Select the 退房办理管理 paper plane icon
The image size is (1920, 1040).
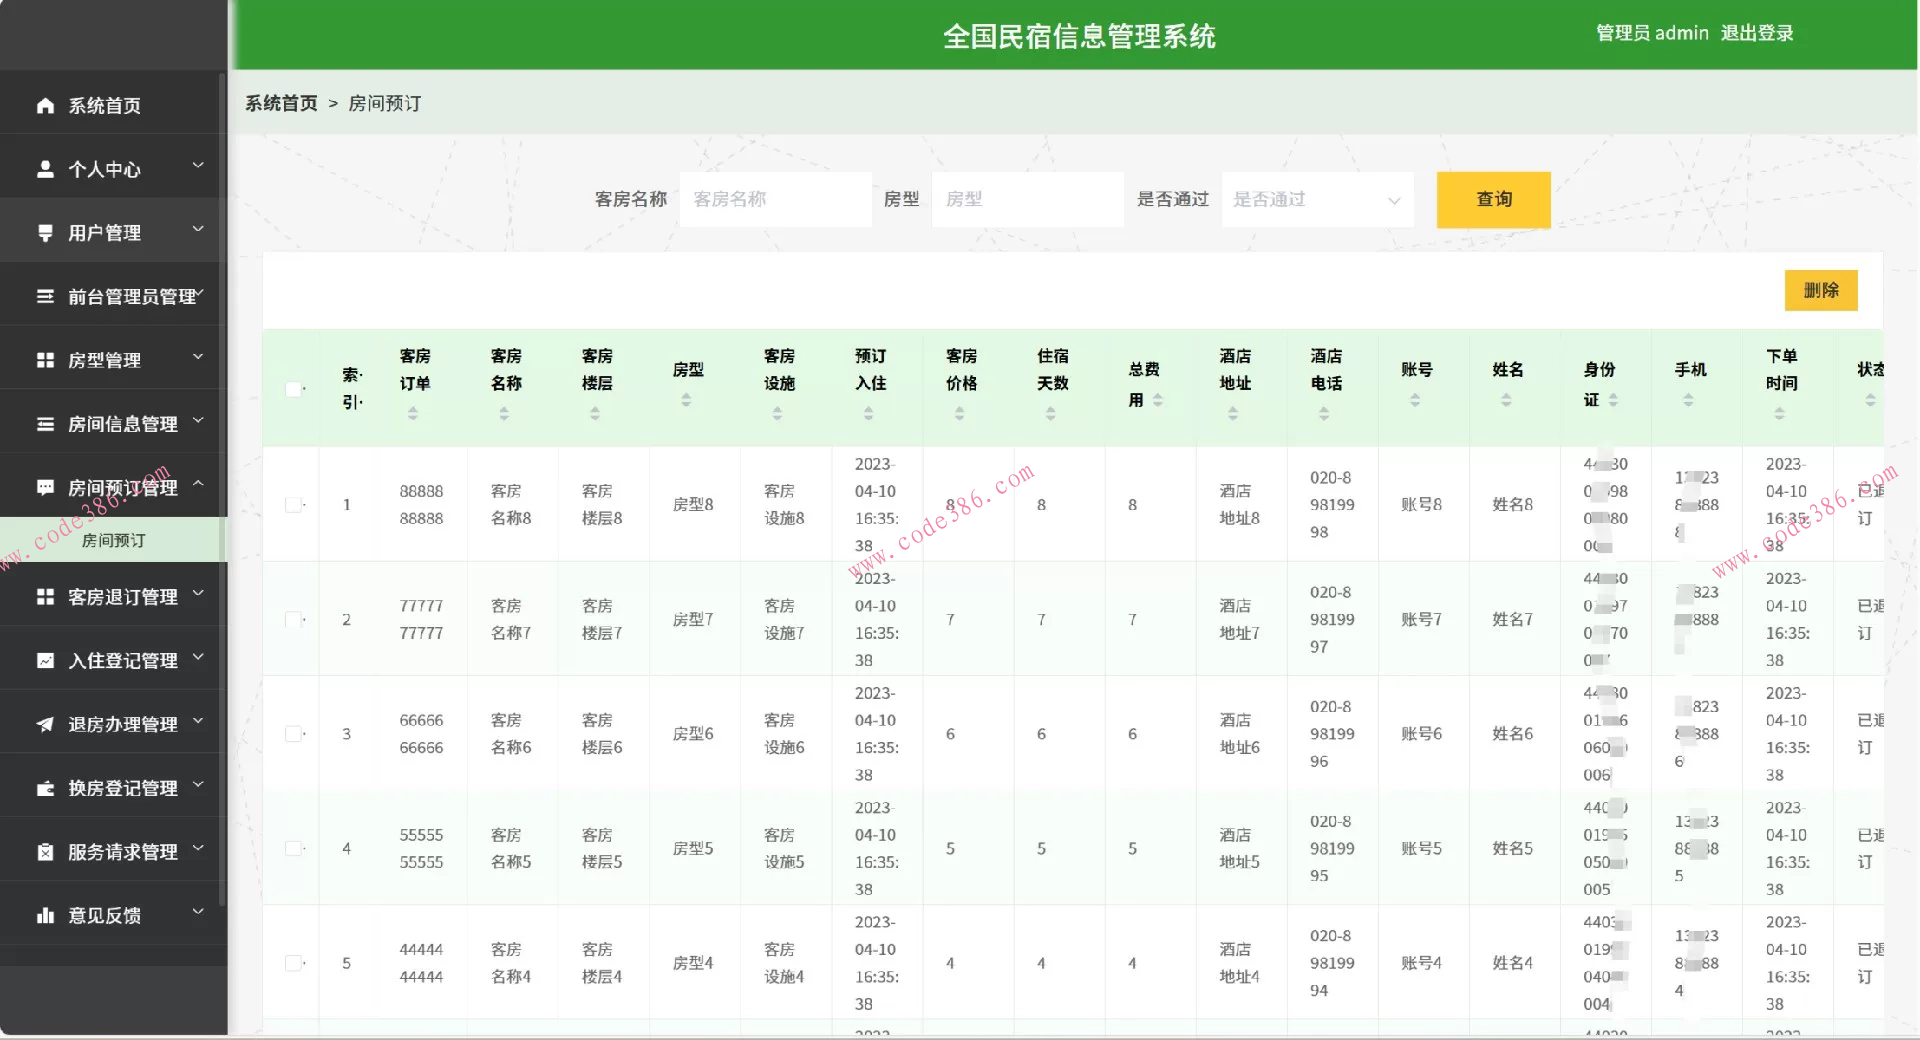click(x=45, y=723)
